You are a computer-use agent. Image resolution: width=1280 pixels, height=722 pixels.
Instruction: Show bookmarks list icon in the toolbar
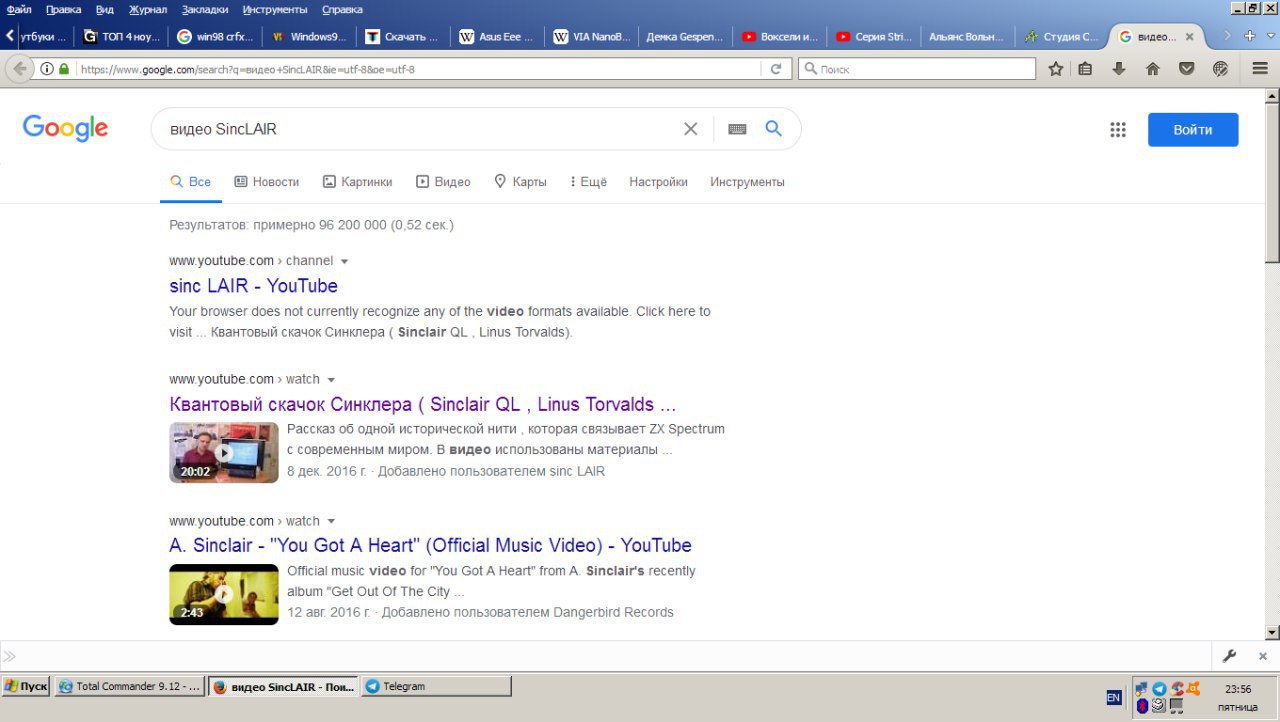1086,69
